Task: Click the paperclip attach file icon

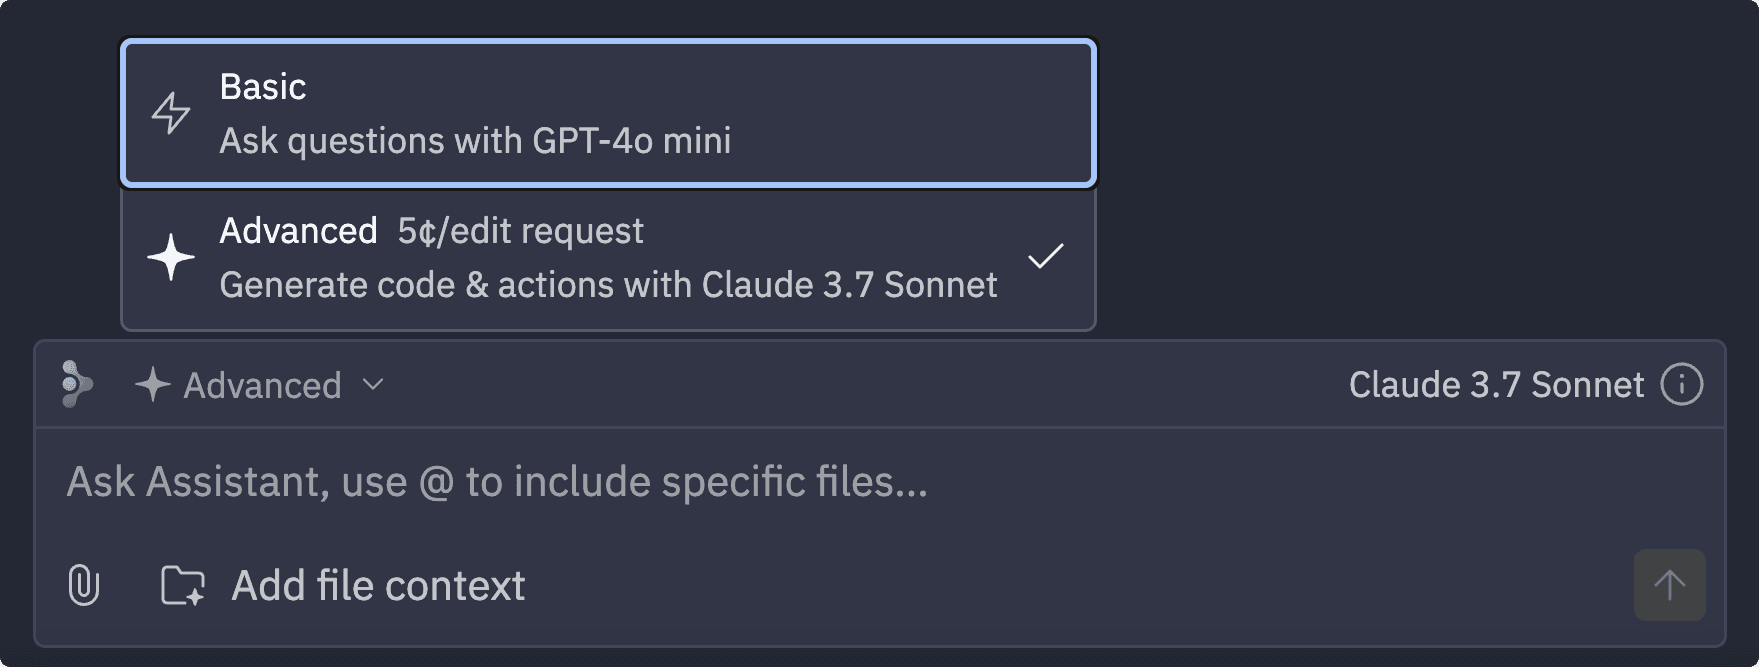Action: [x=84, y=585]
